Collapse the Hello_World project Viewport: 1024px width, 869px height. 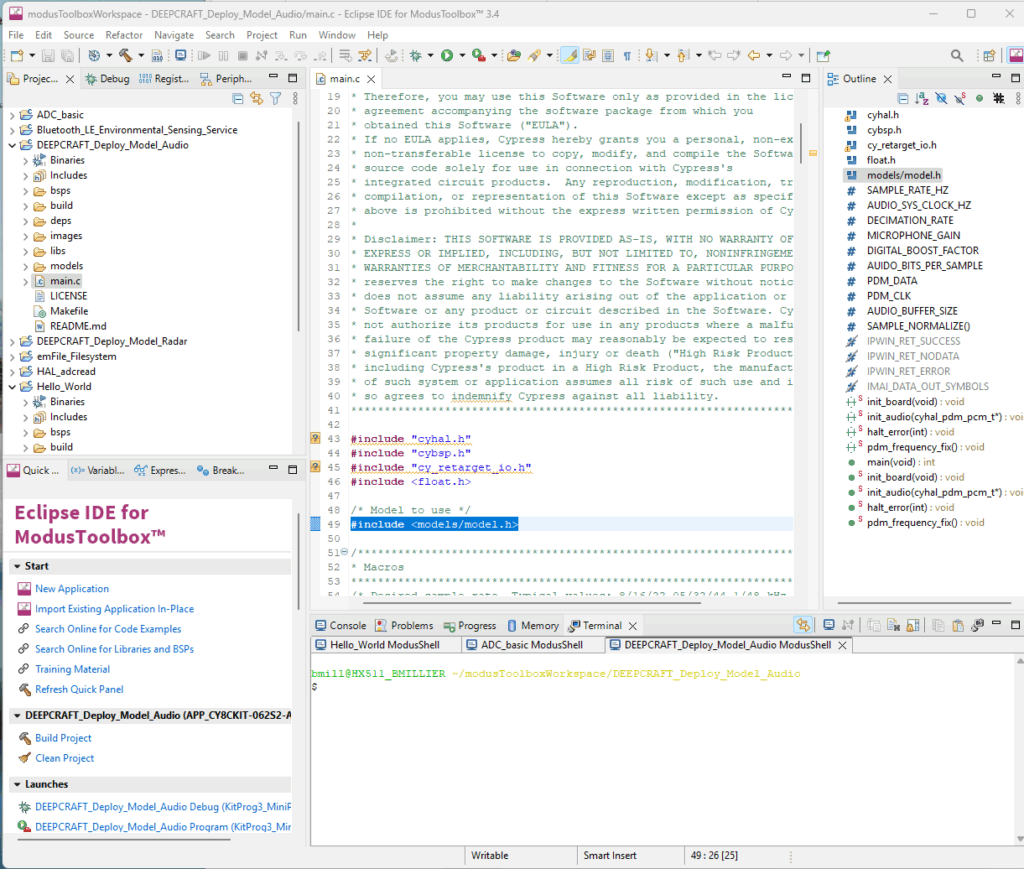click(12, 387)
